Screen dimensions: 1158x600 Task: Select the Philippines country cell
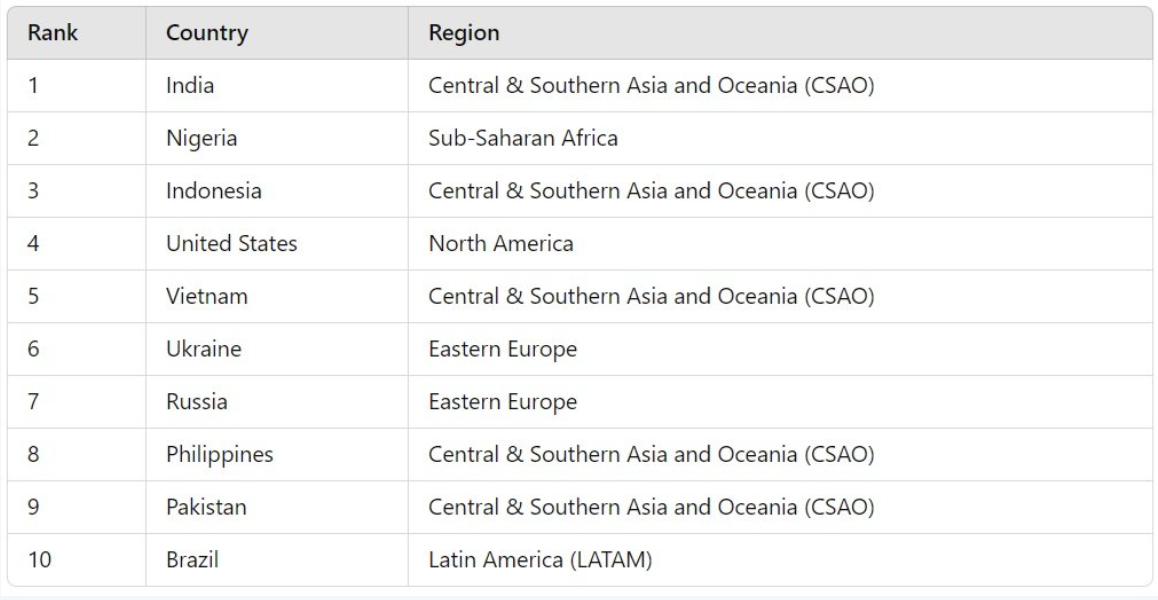coord(220,455)
